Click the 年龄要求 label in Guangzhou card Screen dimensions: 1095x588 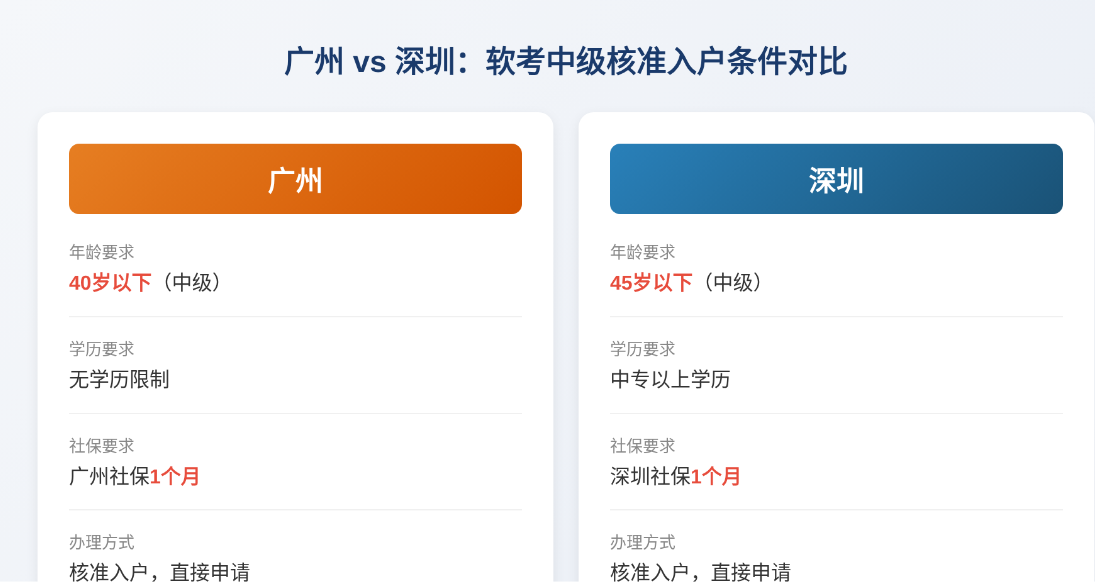click(x=102, y=252)
